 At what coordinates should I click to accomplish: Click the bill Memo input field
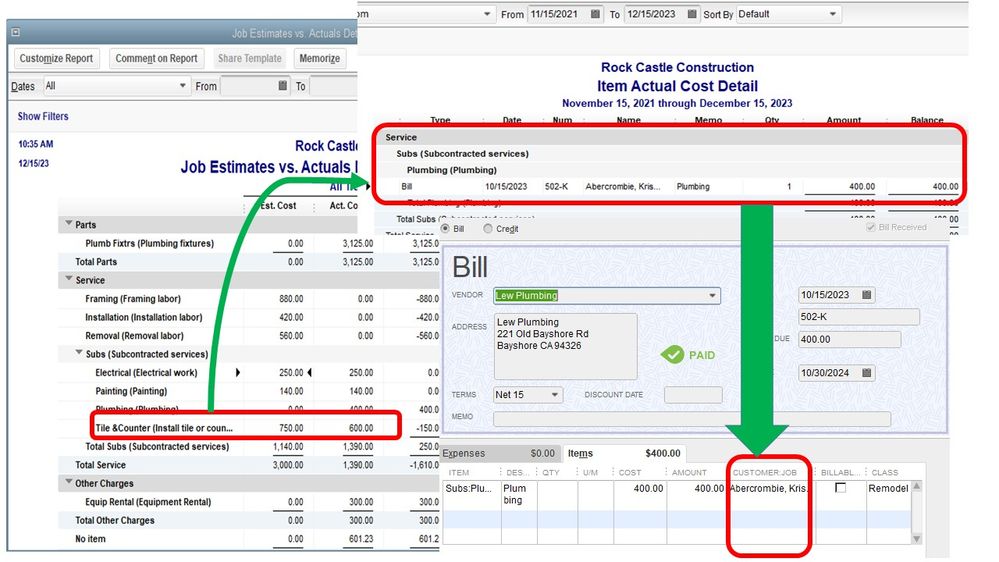pyautogui.click(x=692, y=419)
